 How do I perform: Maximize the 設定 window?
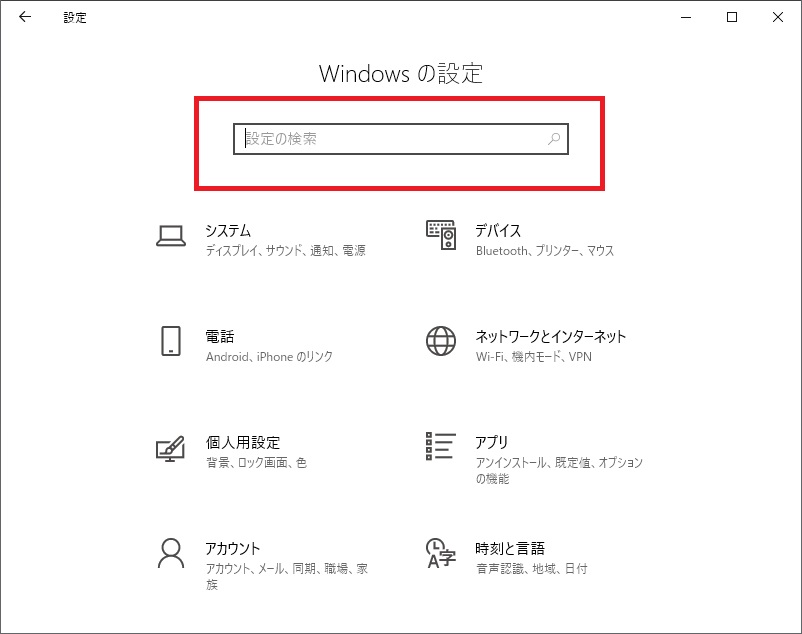tap(732, 17)
